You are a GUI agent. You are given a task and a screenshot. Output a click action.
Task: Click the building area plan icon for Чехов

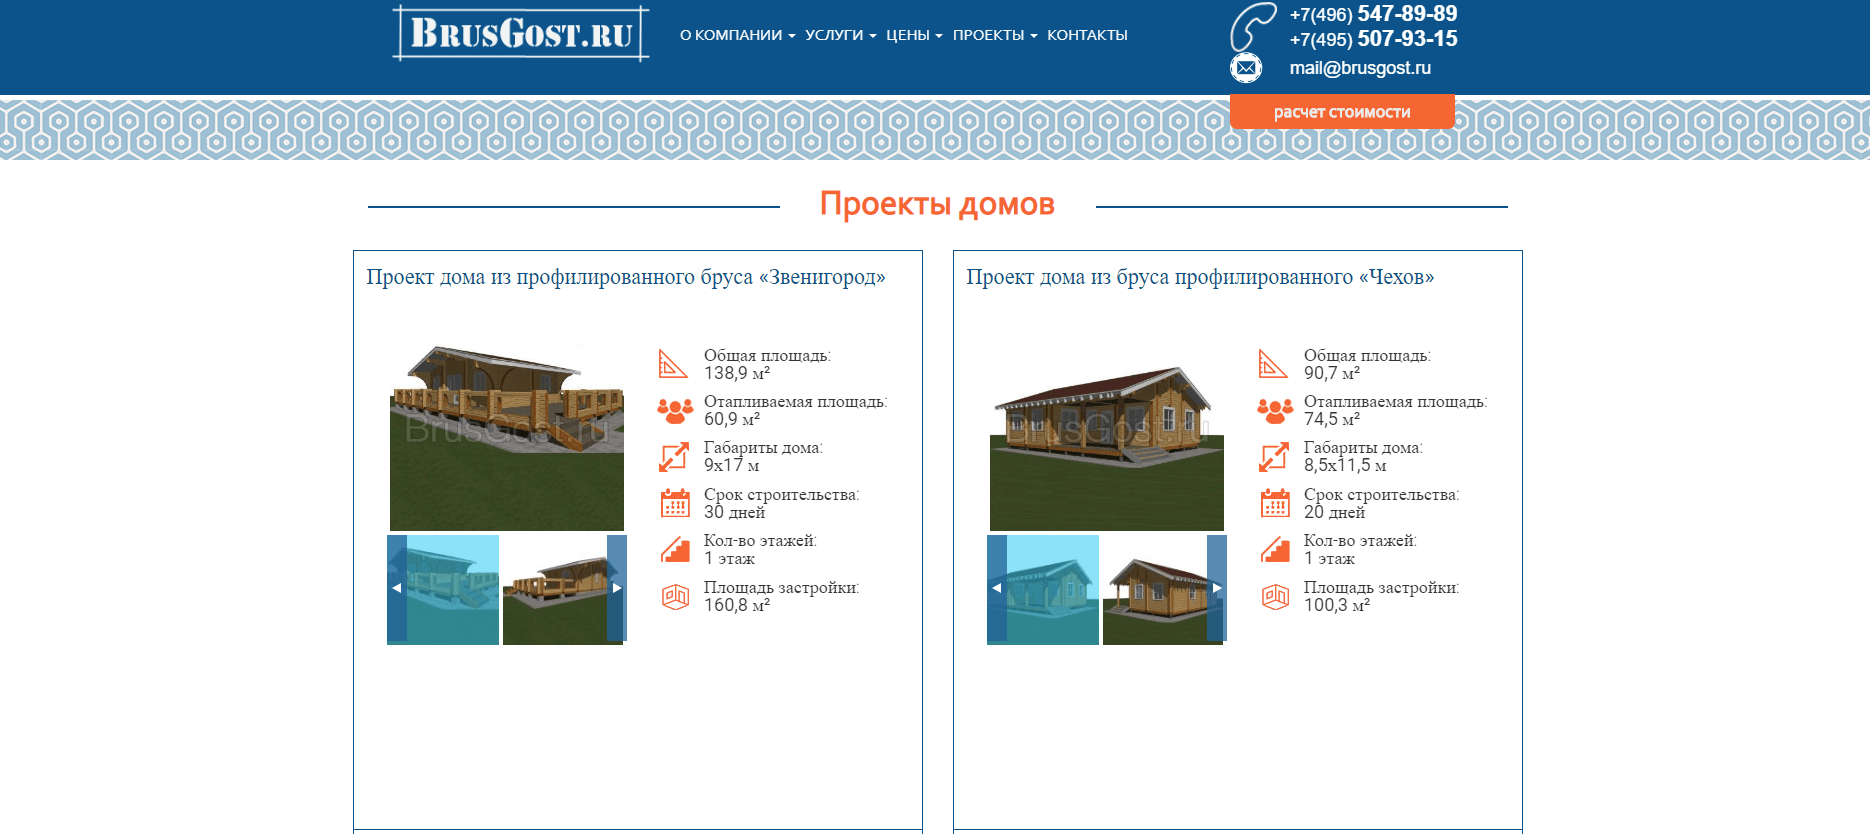[x=1275, y=597]
